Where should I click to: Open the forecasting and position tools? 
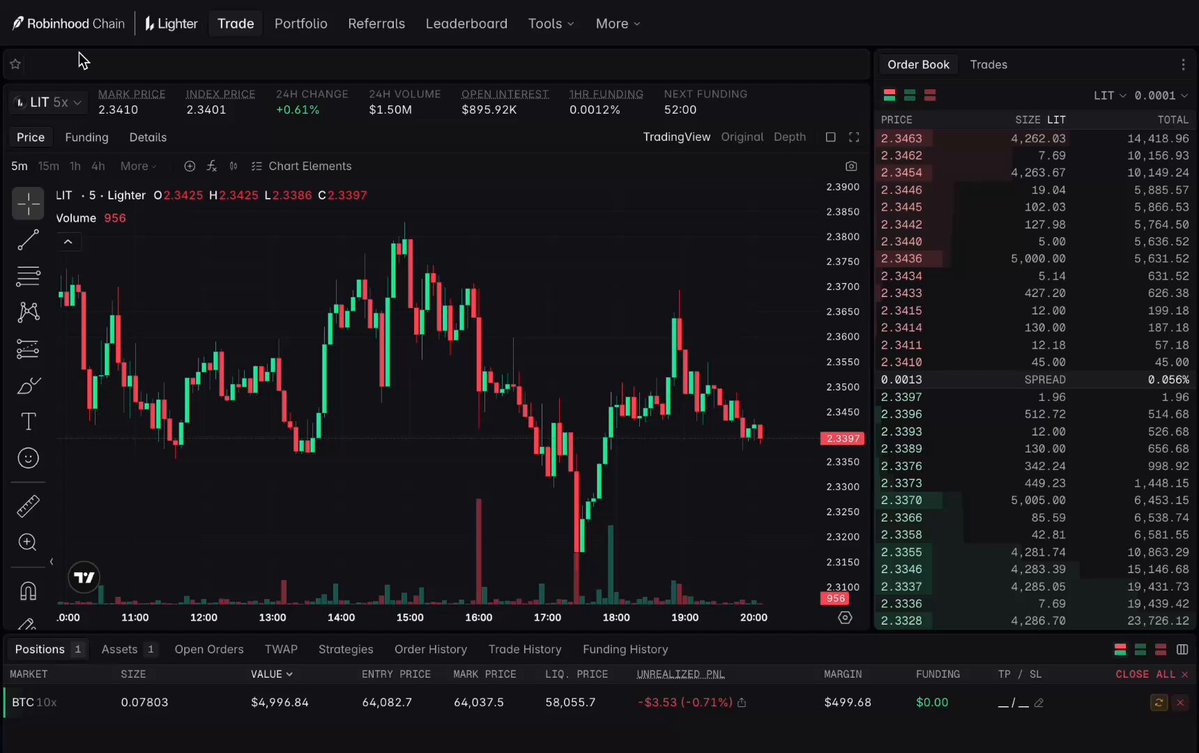28,349
